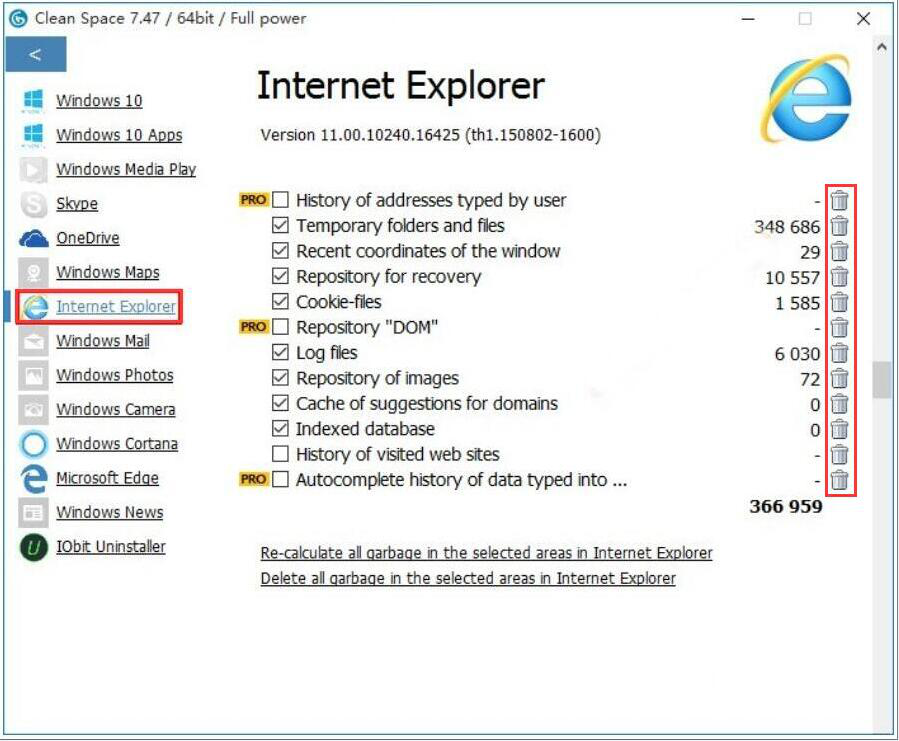Click the OneDrive cloud icon
899x741 pixels.
(33, 238)
